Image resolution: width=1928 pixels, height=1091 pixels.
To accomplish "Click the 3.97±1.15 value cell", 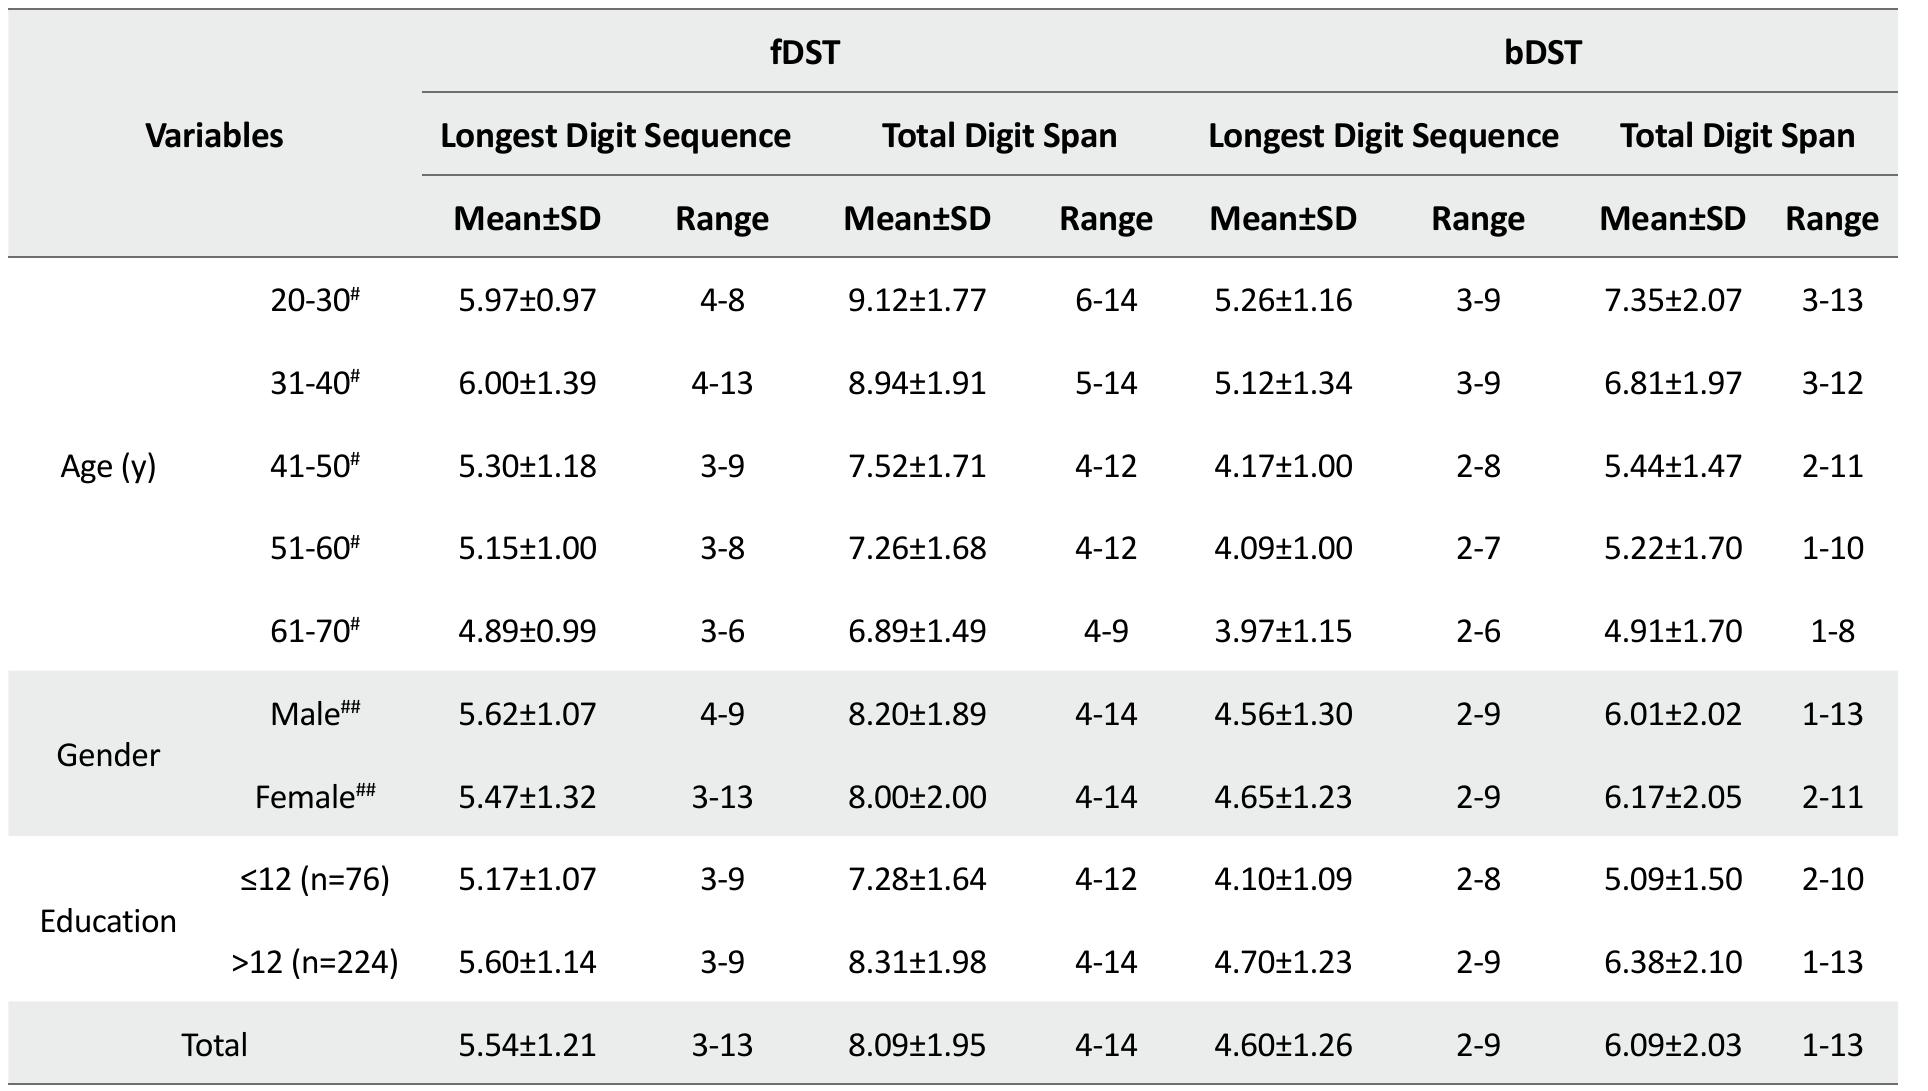I will click(1283, 631).
